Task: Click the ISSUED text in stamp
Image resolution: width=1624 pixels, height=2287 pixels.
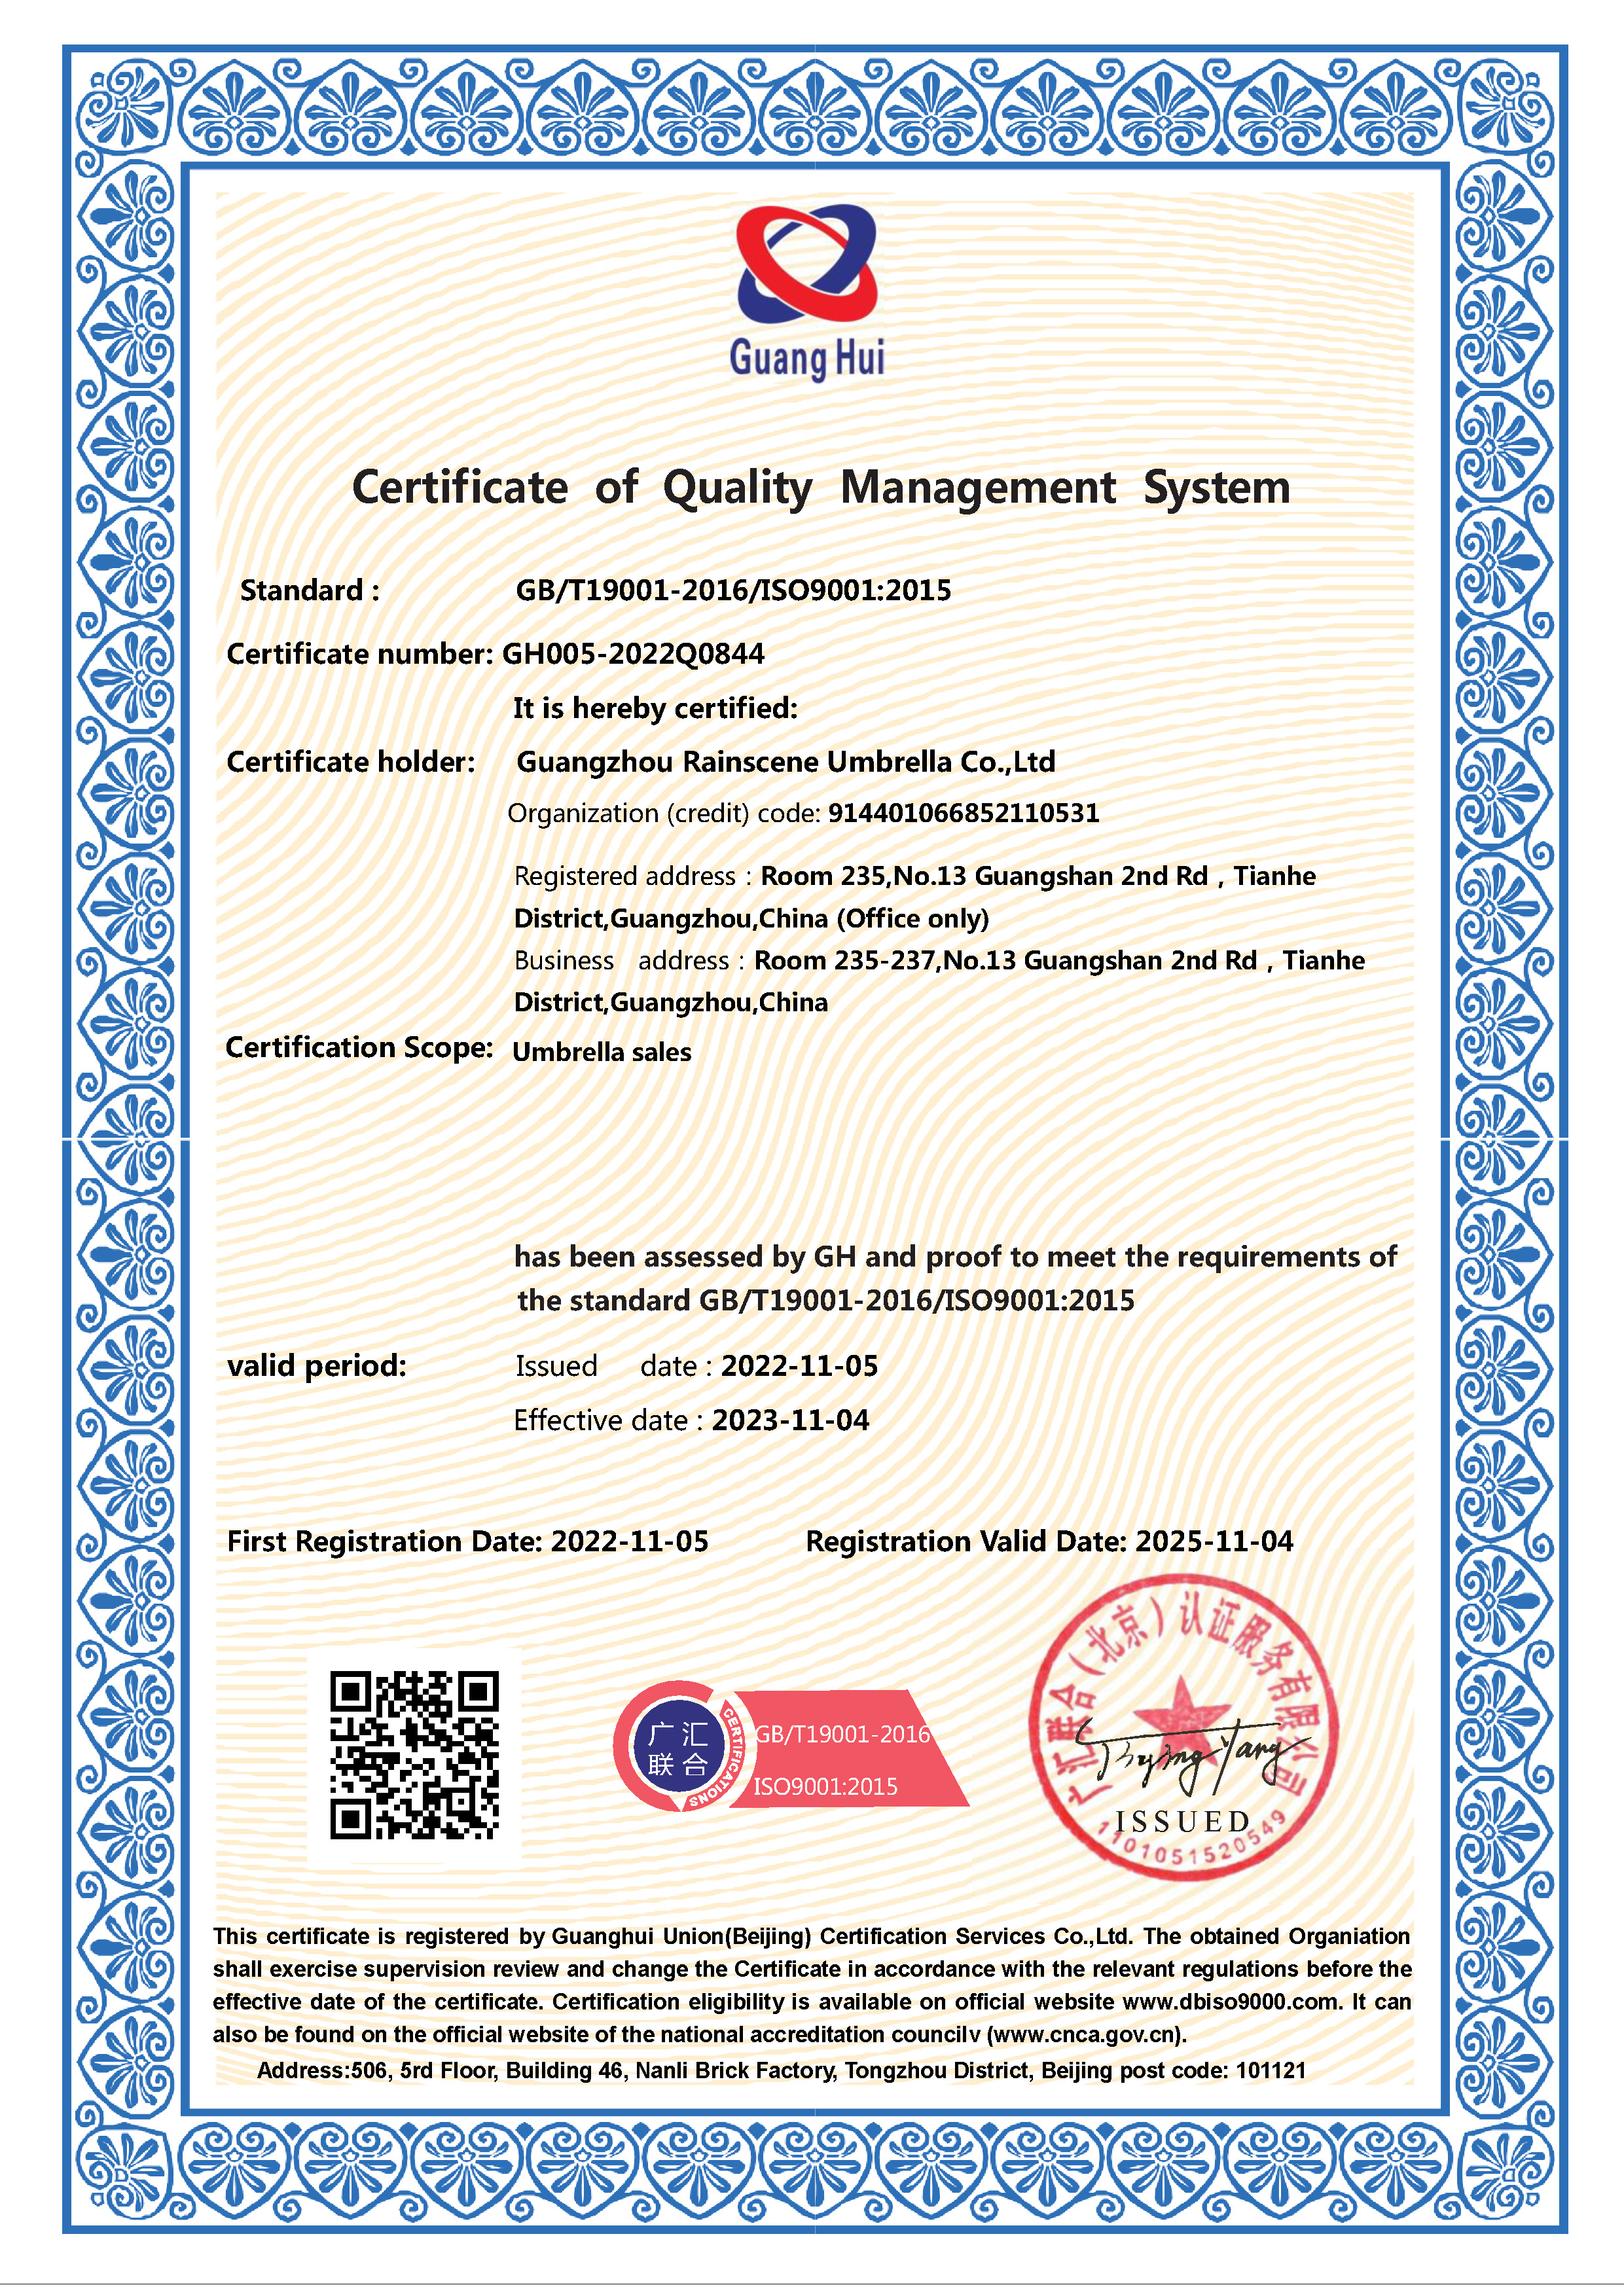Action: tap(1183, 1821)
